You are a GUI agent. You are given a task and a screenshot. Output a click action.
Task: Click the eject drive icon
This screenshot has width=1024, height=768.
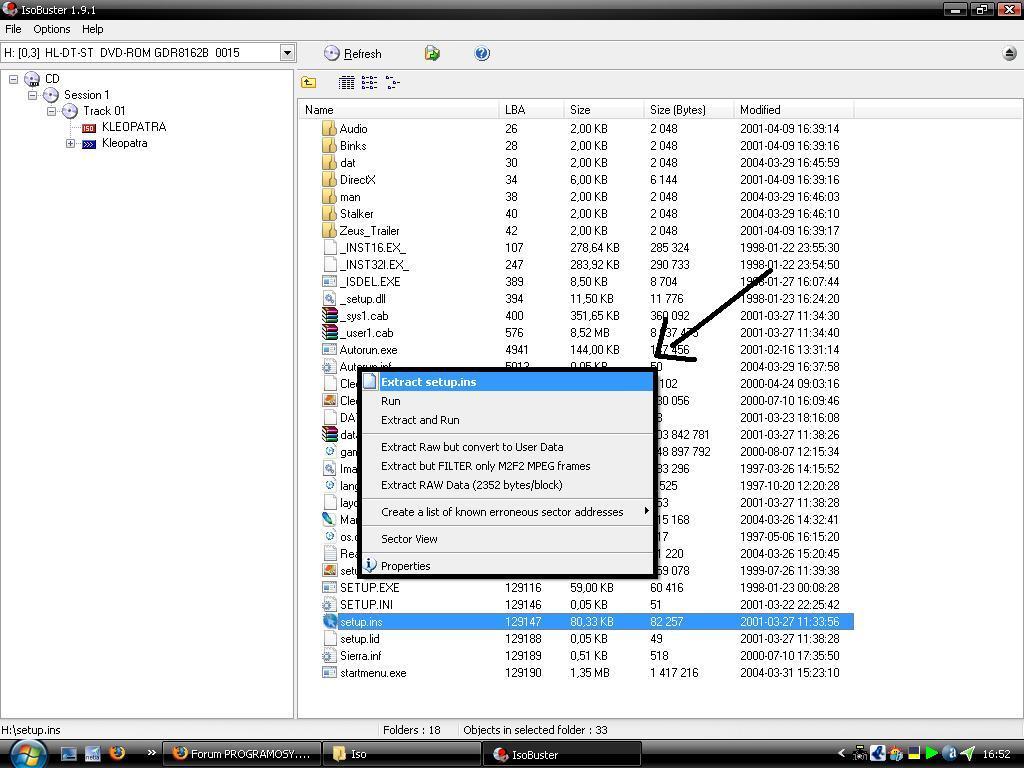[1010, 54]
